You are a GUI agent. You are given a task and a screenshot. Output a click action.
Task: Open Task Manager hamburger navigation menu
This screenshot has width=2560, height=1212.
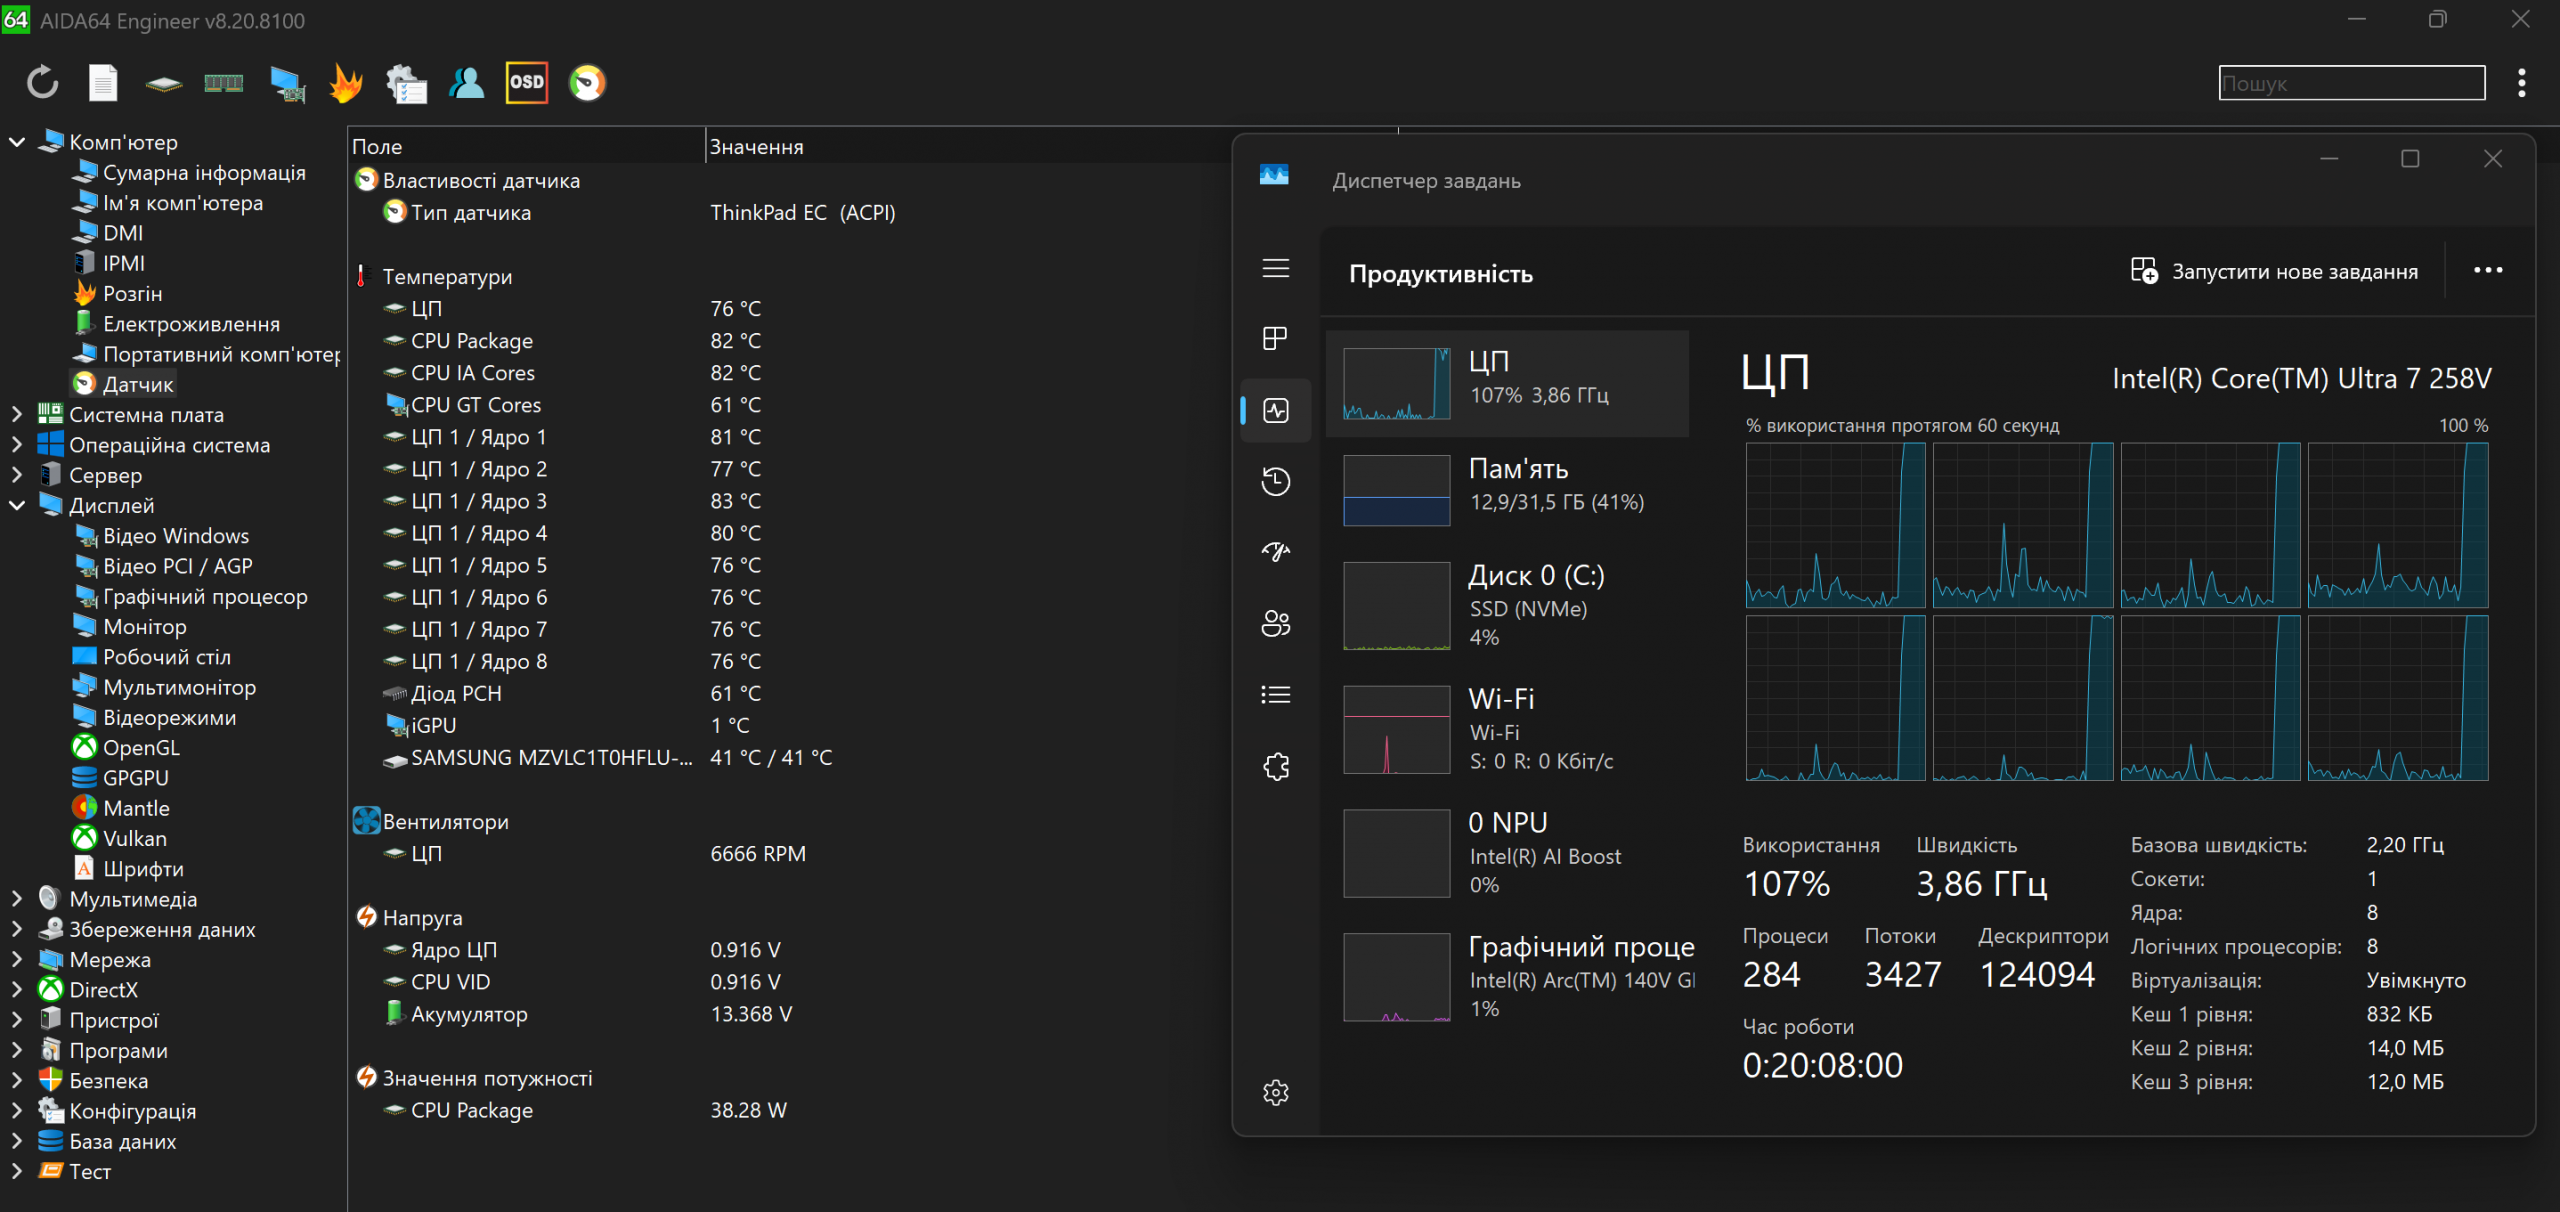click(1275, 268)
